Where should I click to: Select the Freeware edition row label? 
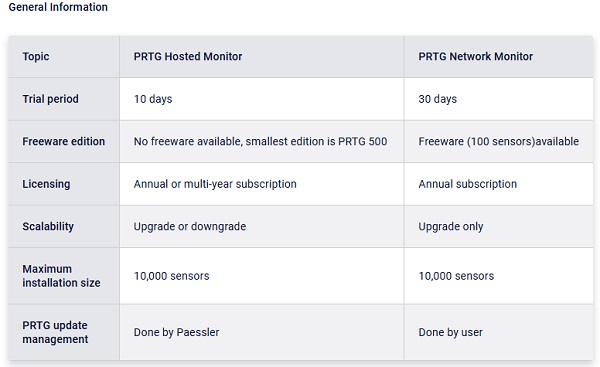coord(64,142)
